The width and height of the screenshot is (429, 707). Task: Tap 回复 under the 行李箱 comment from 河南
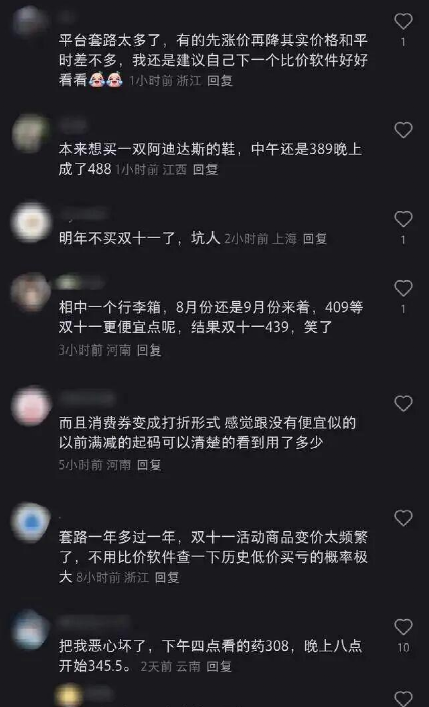[x=149, y=350]
